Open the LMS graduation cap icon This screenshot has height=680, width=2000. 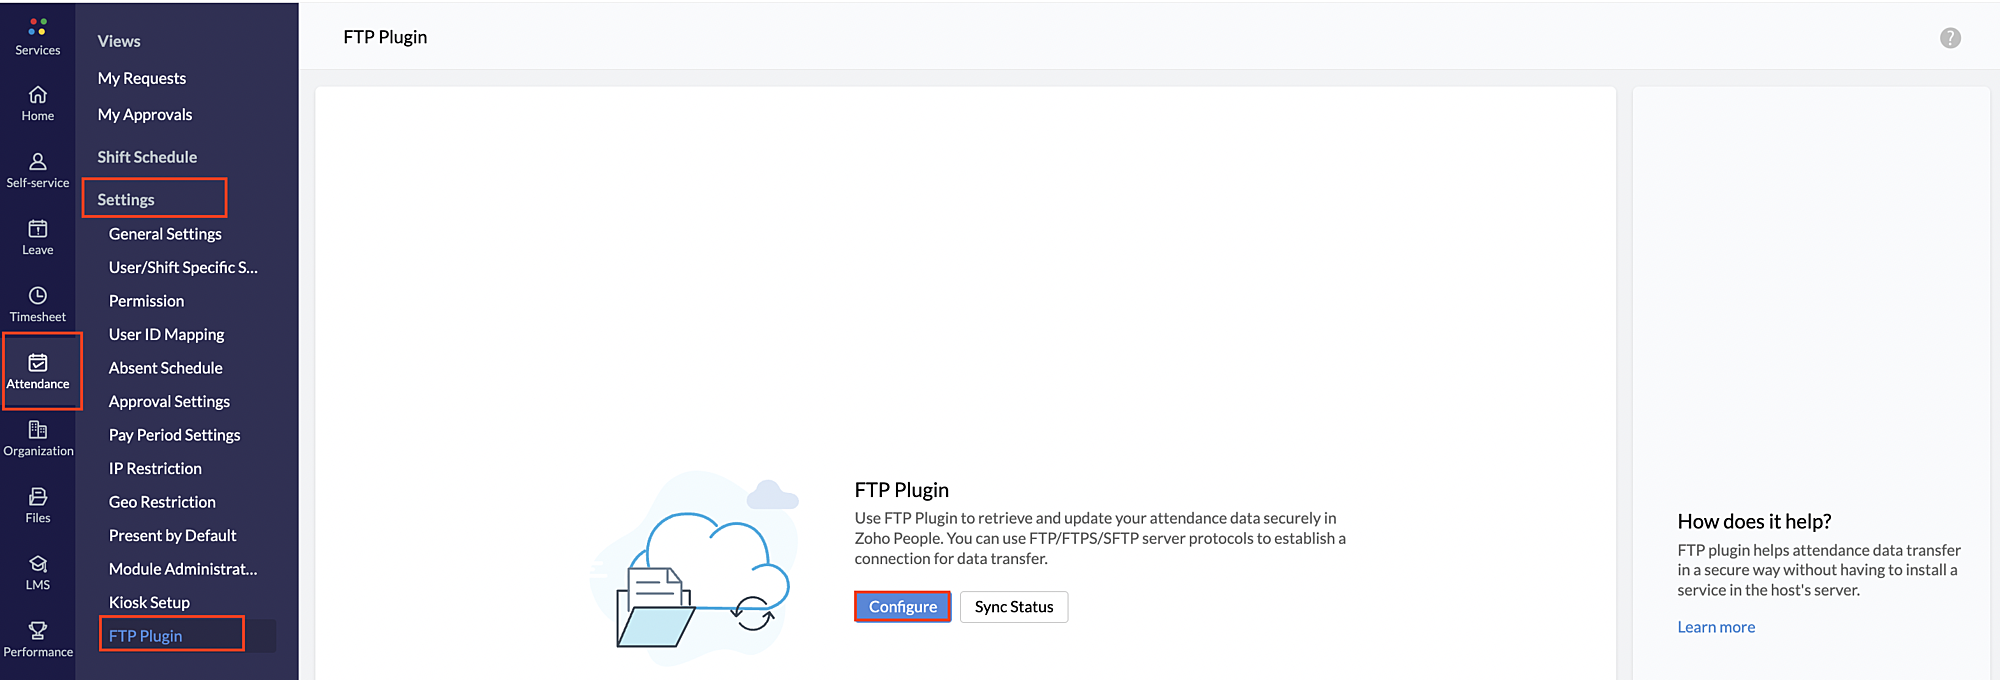(x=38, y=564)
